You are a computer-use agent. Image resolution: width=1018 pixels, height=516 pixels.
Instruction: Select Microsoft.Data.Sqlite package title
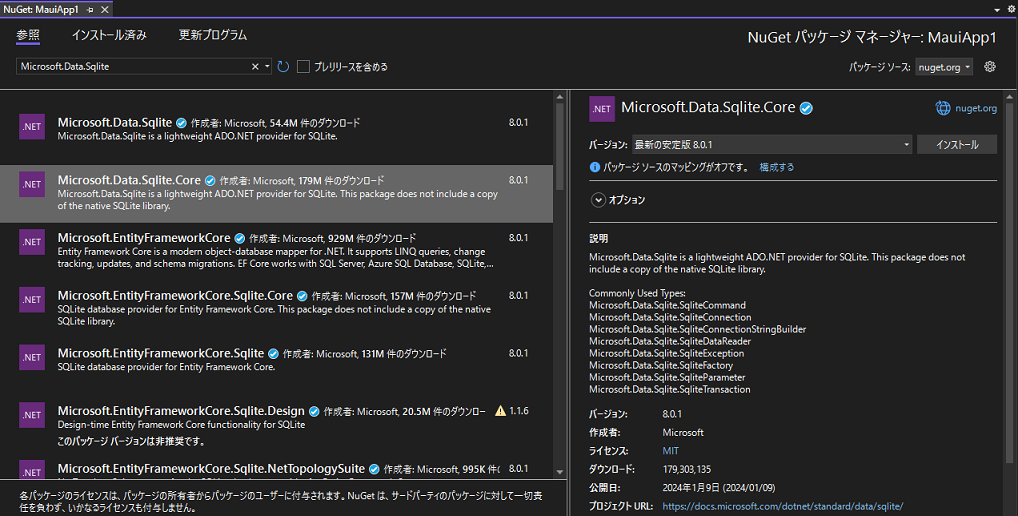pyautogui.click(x=115, y=122)
